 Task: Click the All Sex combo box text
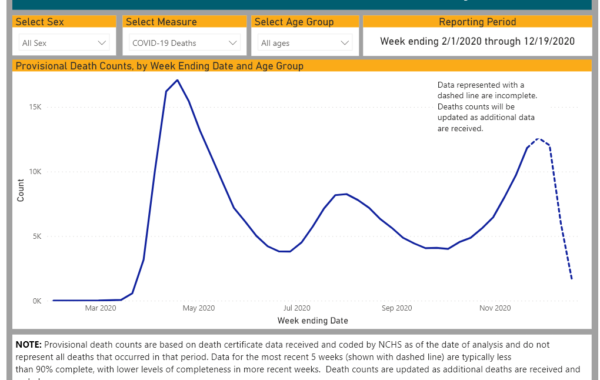(x=34, y=43)
